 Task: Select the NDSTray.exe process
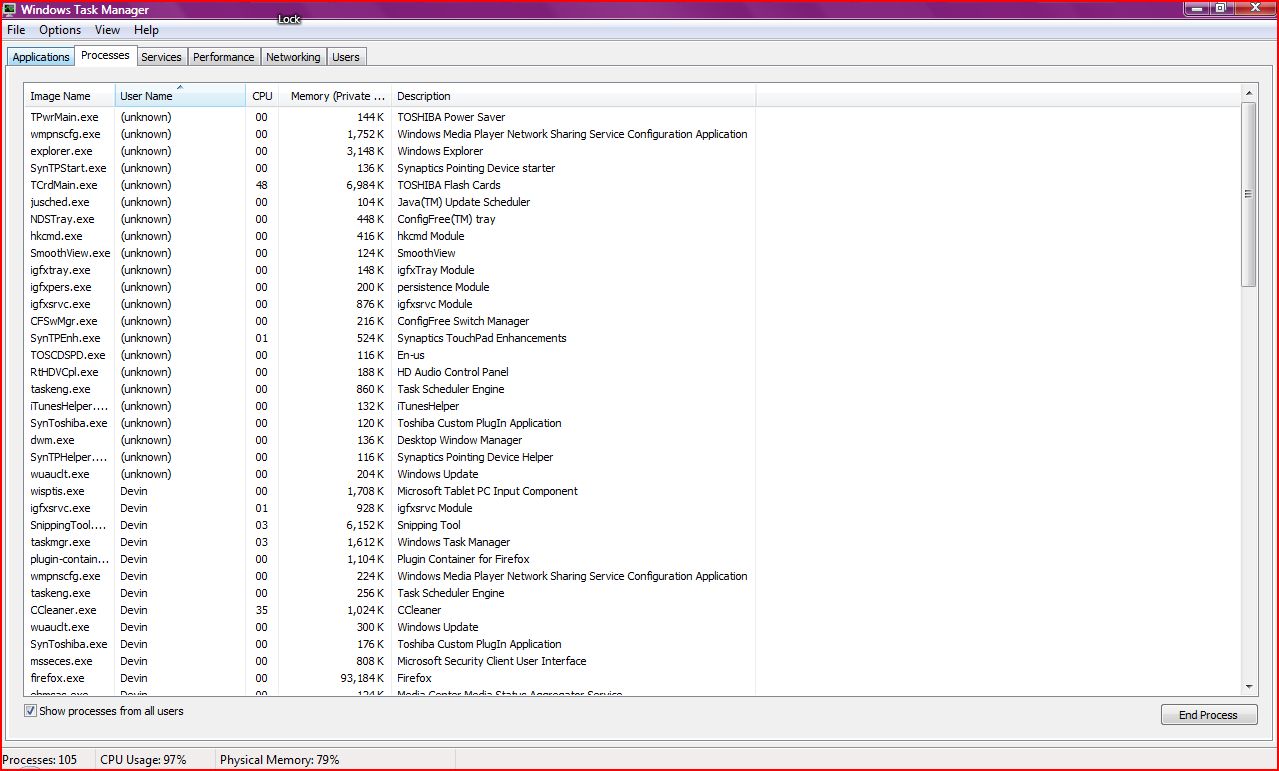tap(62, 219)
